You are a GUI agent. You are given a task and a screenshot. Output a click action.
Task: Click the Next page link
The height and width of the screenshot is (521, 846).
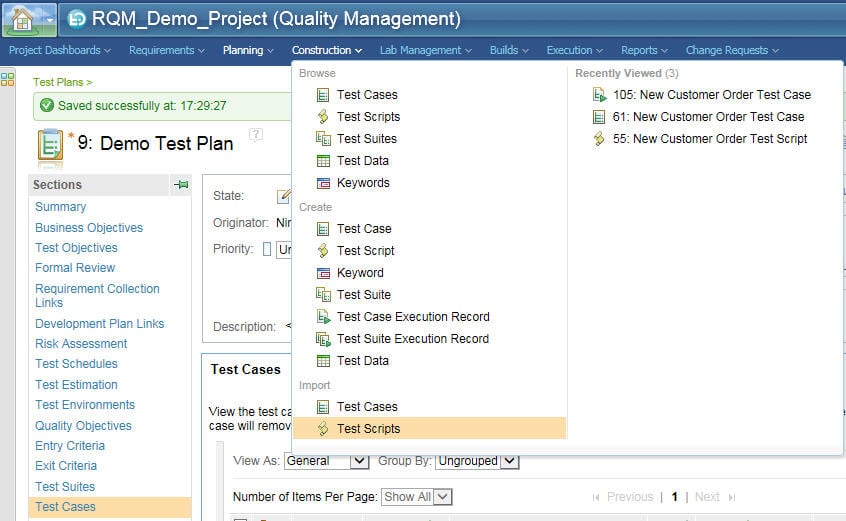coord(707,497)
